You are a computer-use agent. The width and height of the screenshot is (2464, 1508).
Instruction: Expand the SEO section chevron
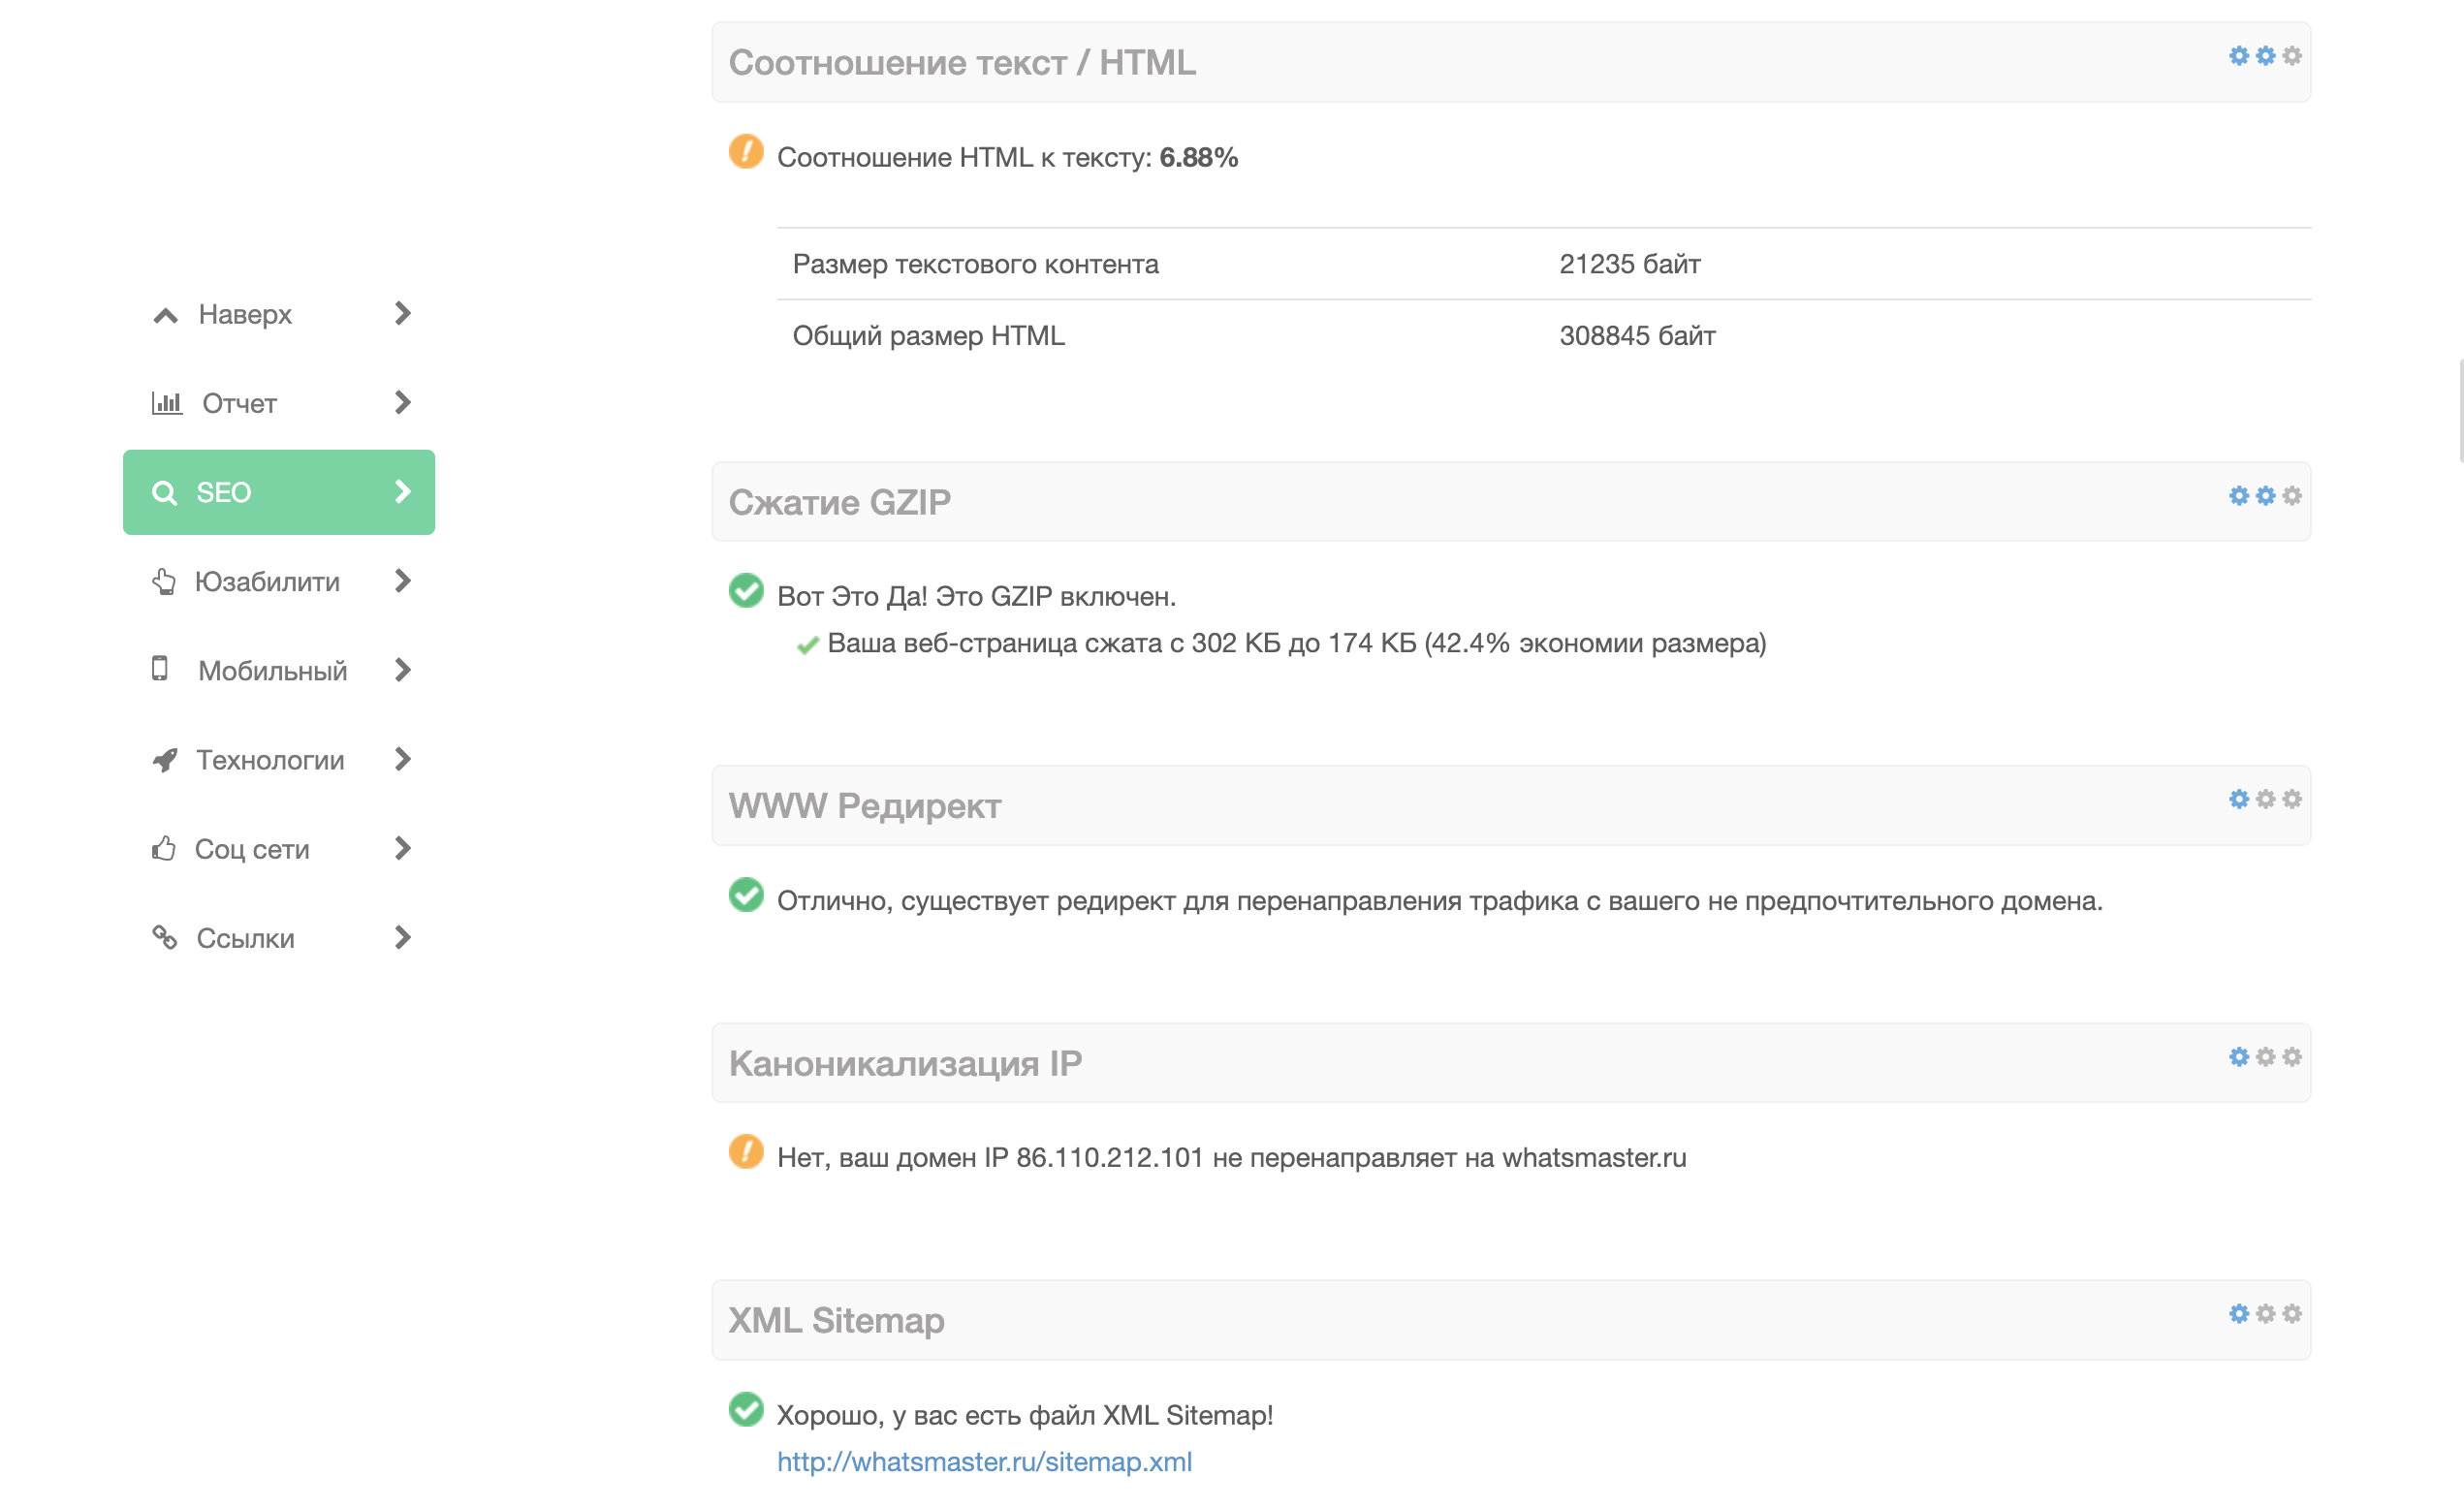[403, 492]
